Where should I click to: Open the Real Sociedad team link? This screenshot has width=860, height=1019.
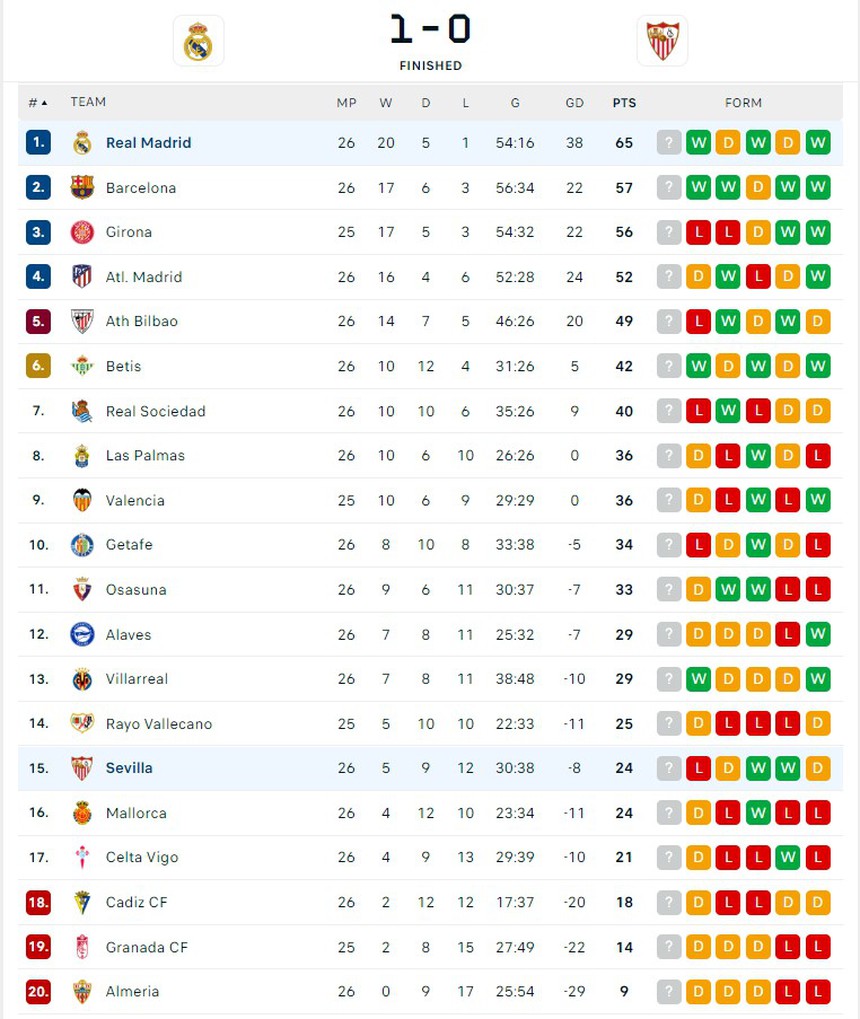tap(155, 411)
